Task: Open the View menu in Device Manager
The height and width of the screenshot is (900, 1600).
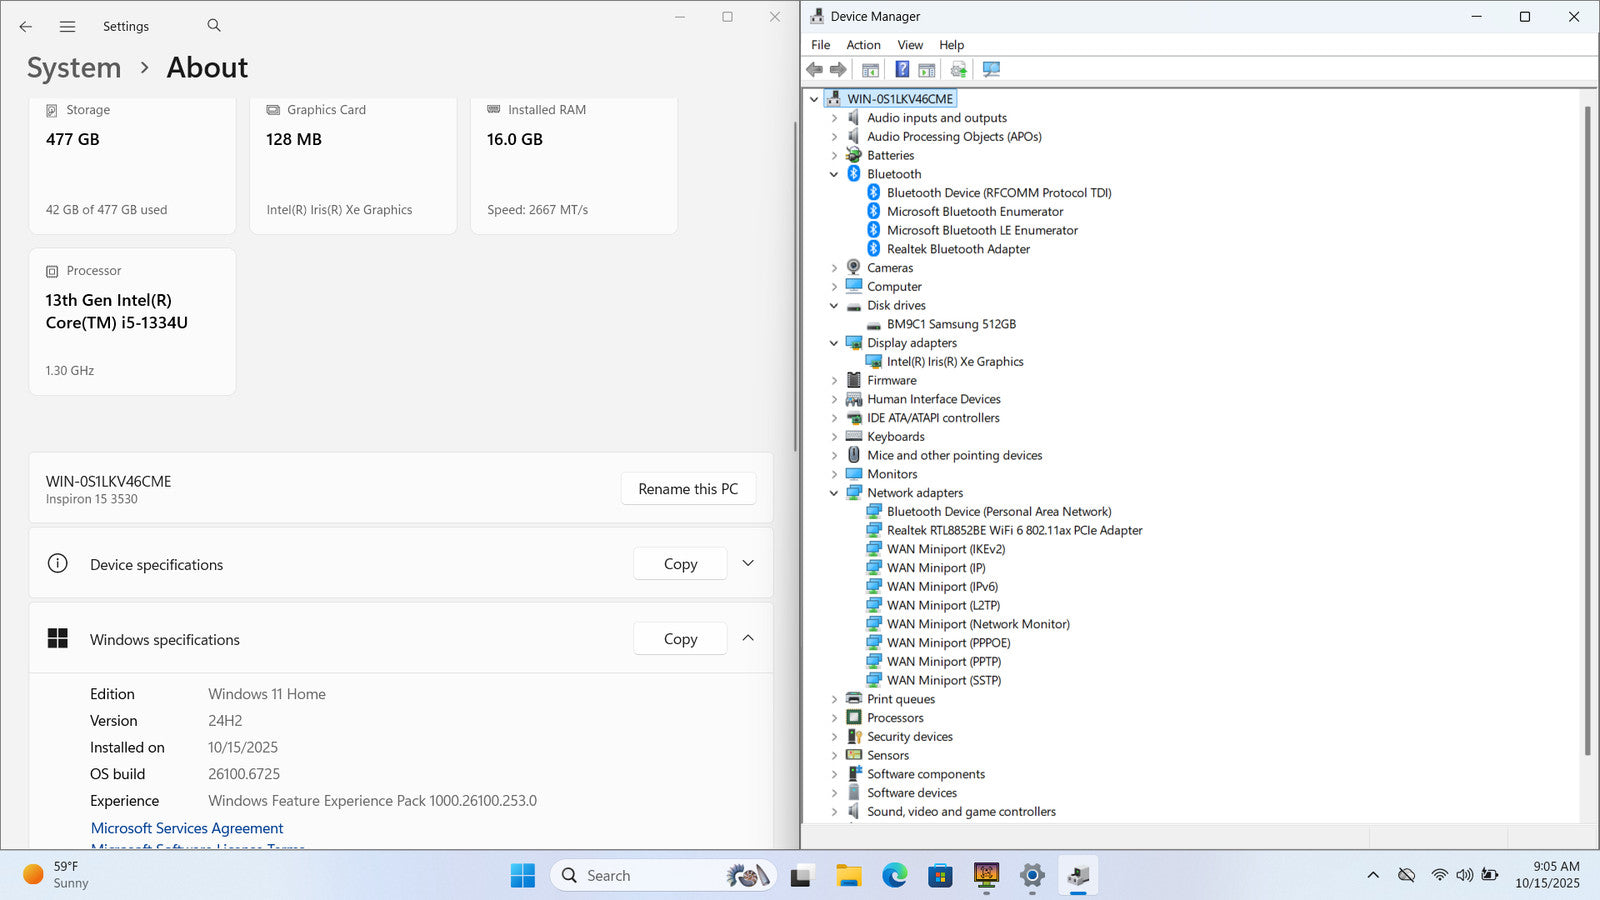Action: point(909,45)
